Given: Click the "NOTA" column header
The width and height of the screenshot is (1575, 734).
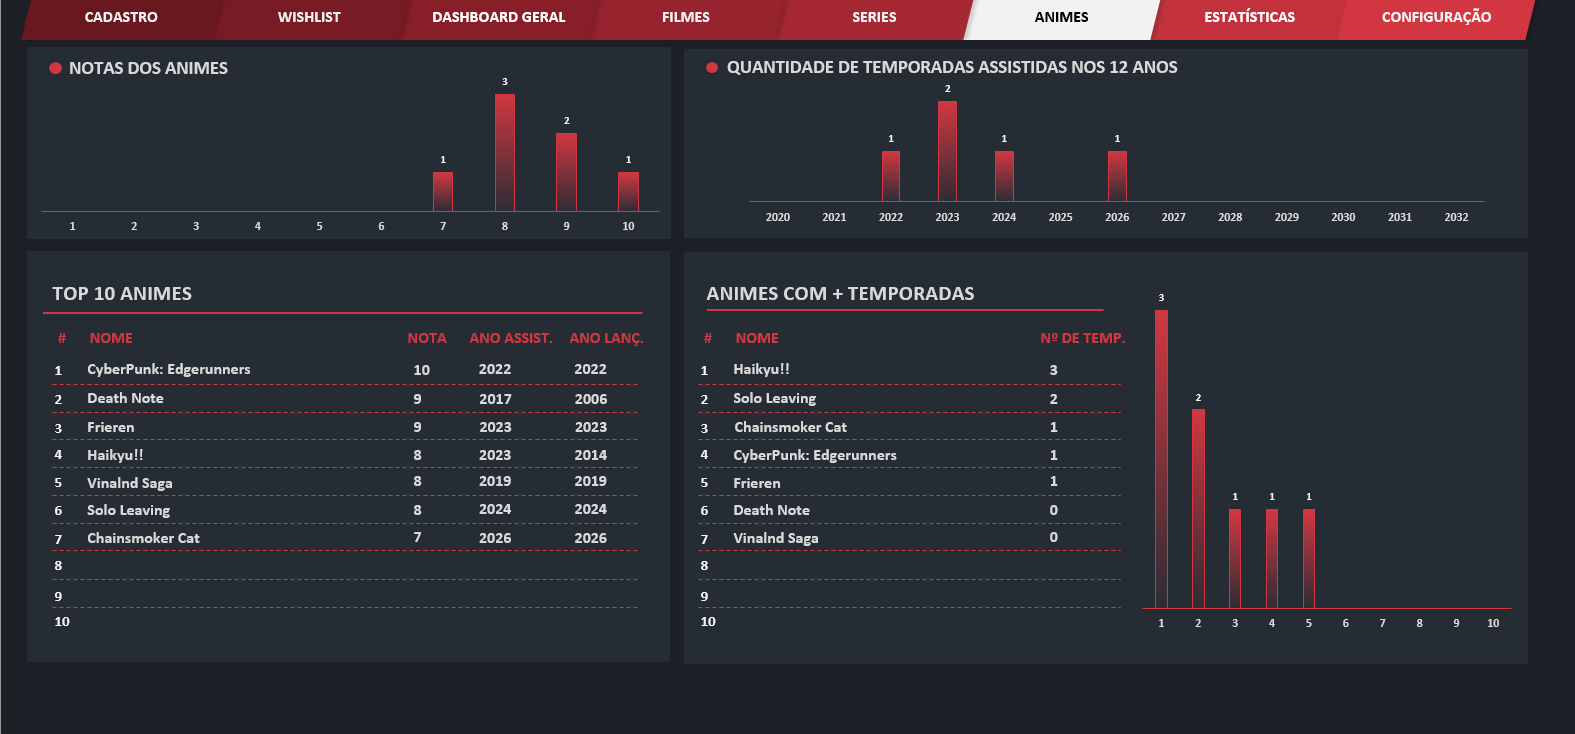Looking at the screenshot, I should (427, 338).
